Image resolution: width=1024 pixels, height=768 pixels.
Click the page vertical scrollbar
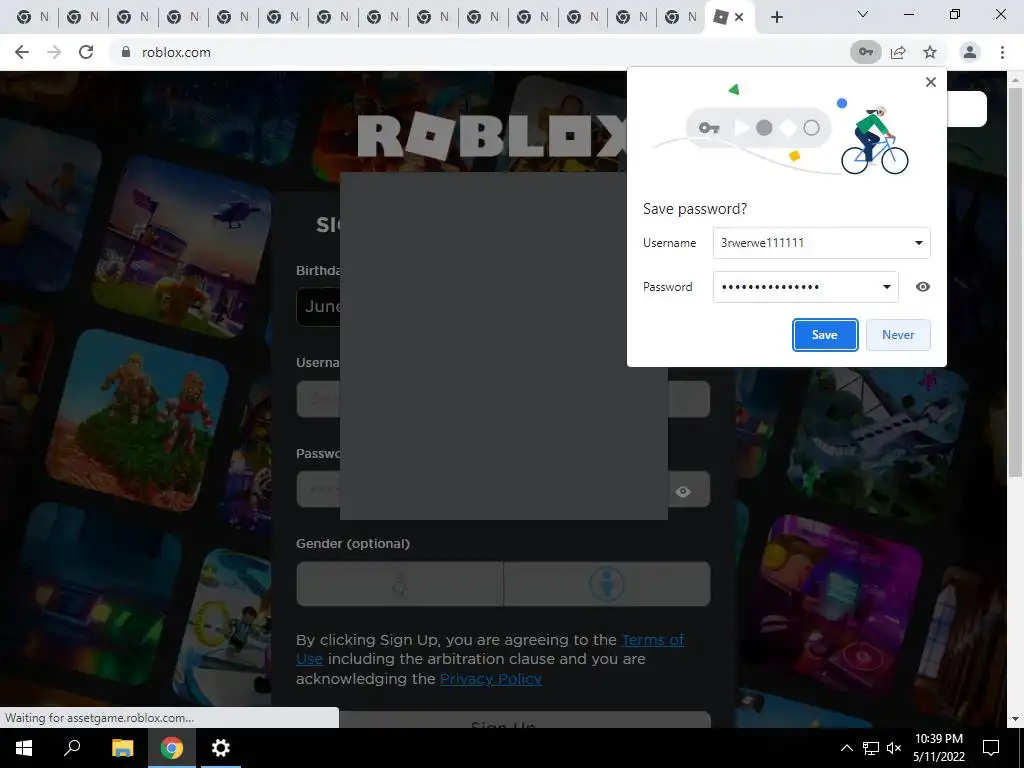(x=1014, y=281)
